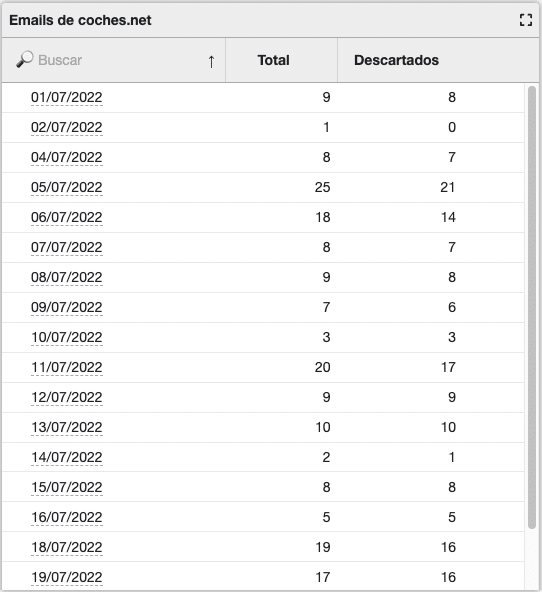Click the Emails de coches.net widget title

click(80, 20)
